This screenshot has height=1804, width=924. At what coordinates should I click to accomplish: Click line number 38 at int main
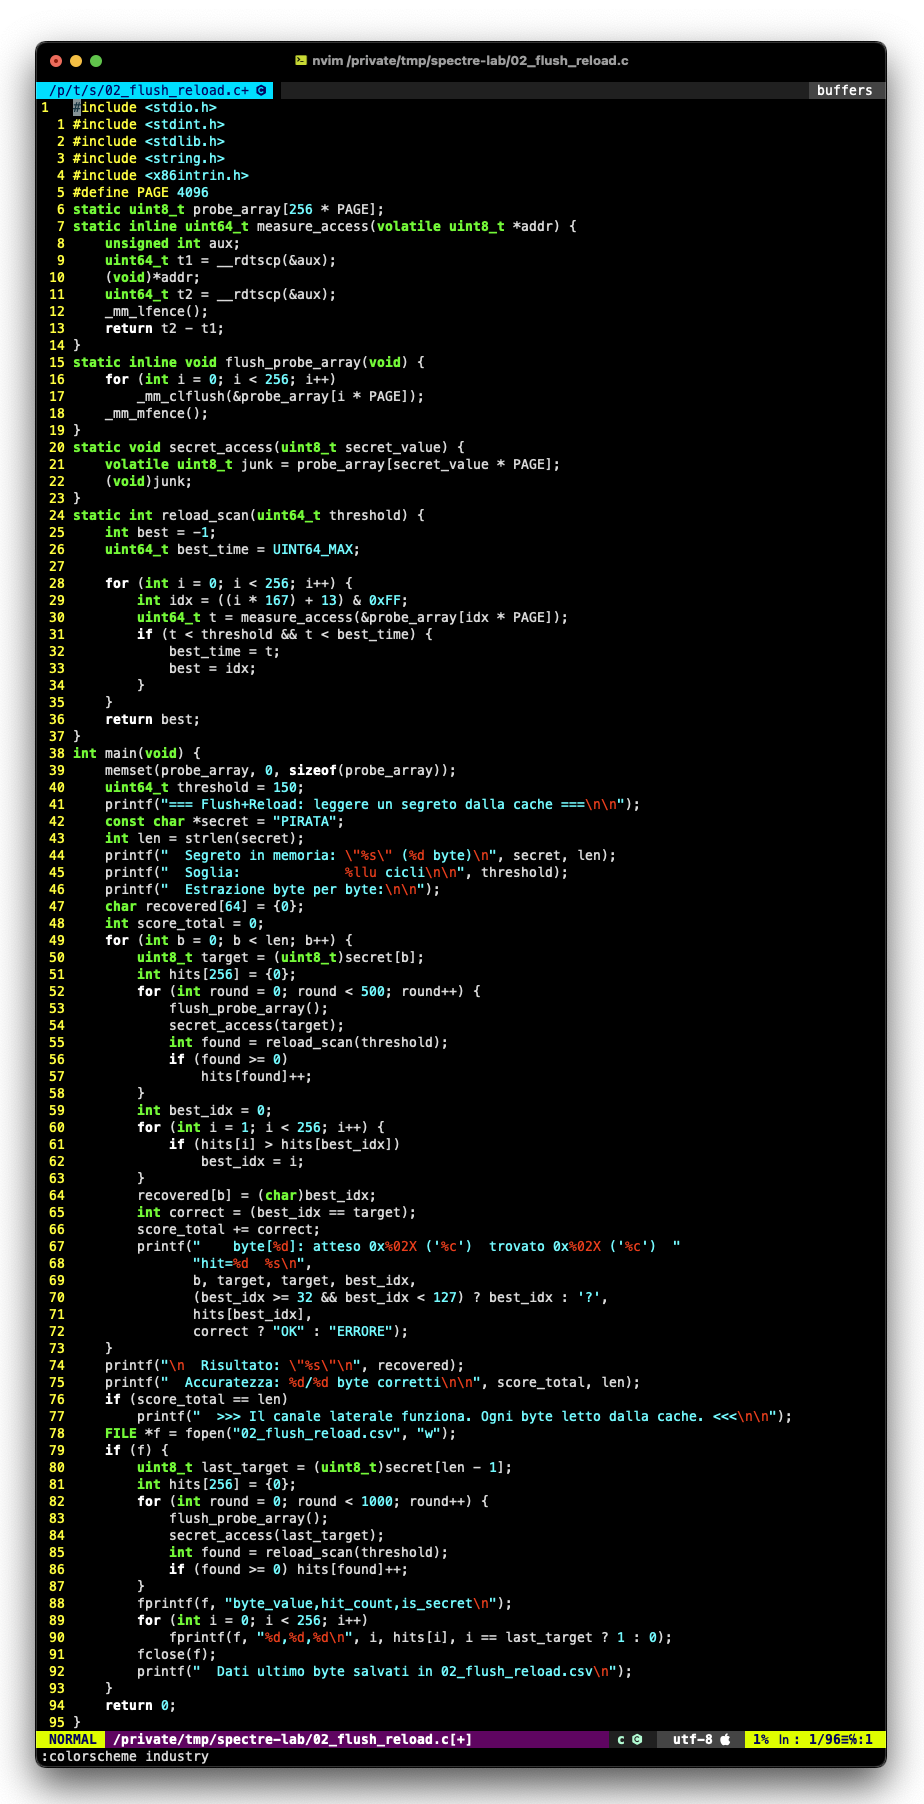(57, 753)
